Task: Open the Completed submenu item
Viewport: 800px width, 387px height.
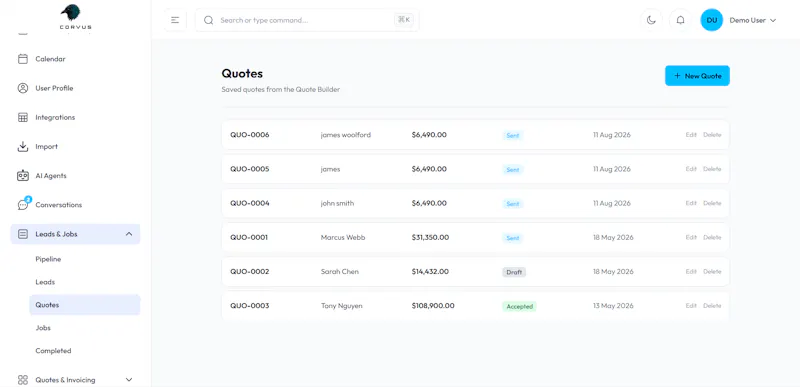Action: [x=85, y=351]
